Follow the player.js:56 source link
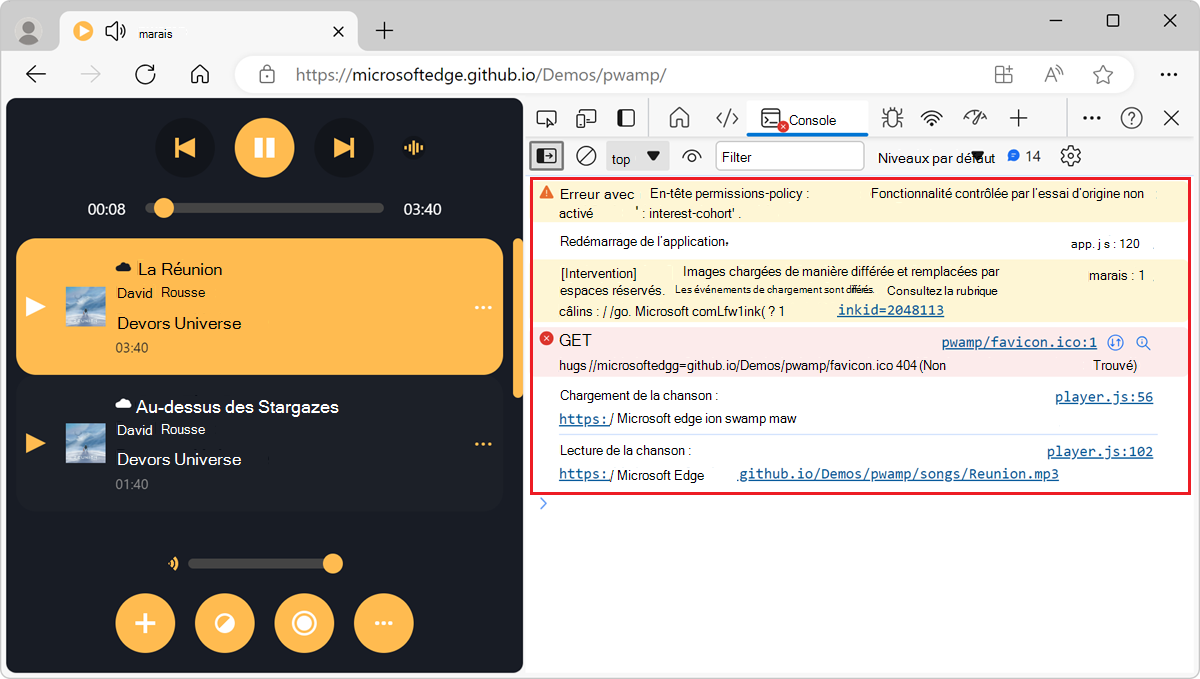The image size is (1200, 679). [1103, 396]
